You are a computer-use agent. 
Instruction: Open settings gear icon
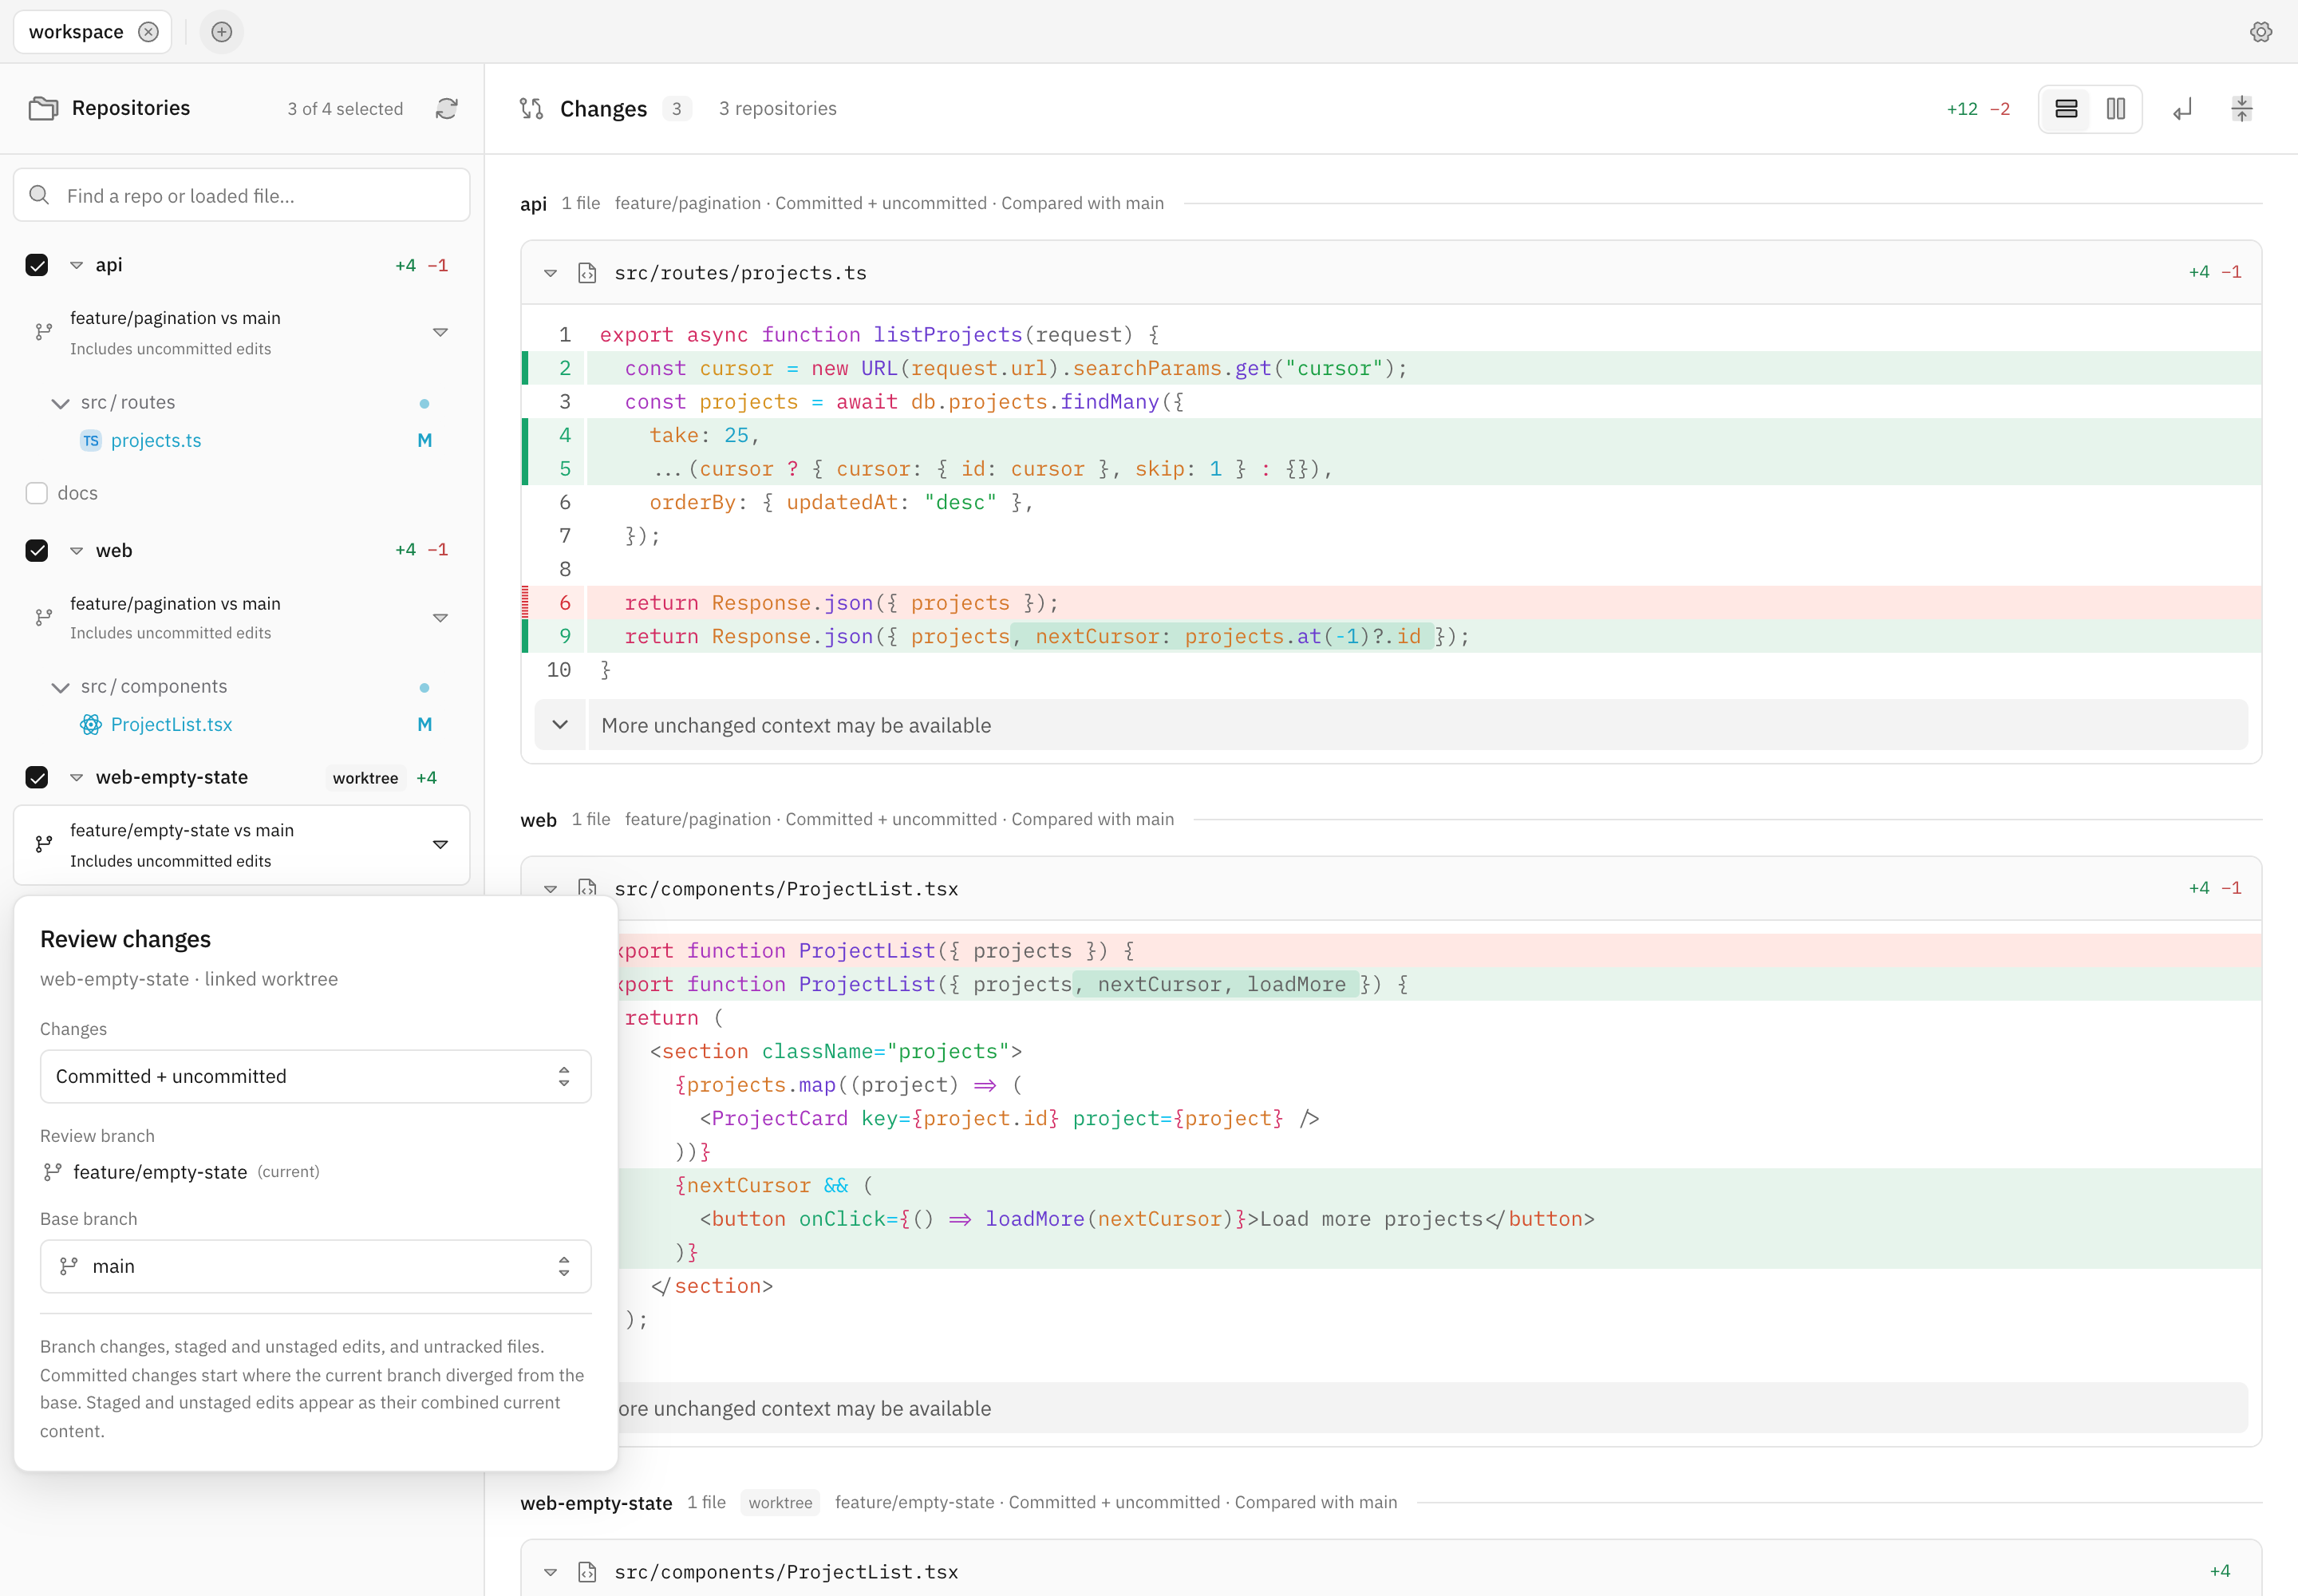[2261, 32]
